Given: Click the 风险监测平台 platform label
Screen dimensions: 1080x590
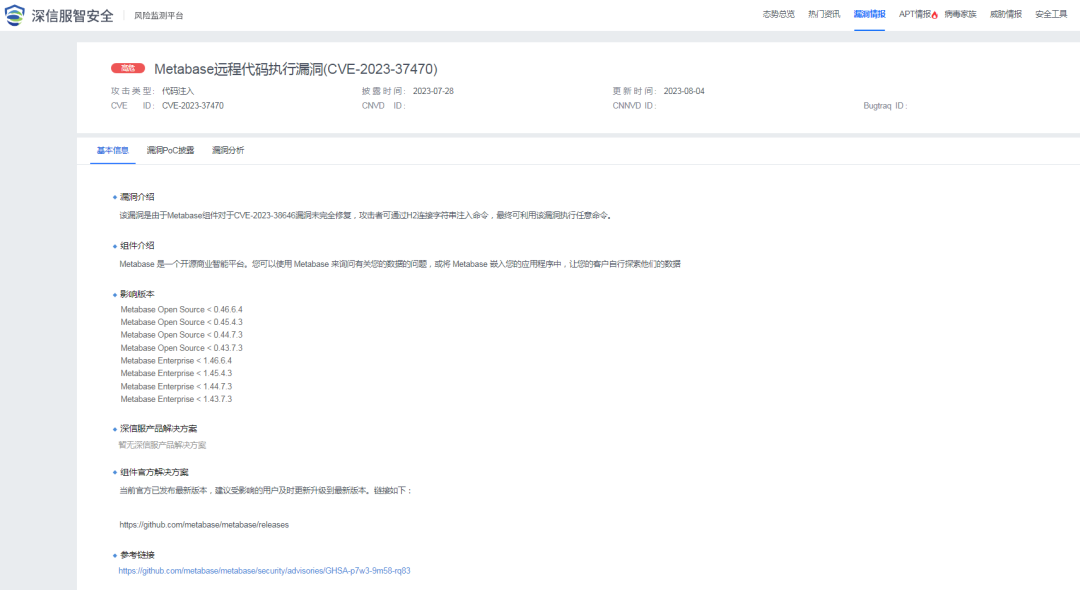Looking at the screenshot, I should [158, 16].
